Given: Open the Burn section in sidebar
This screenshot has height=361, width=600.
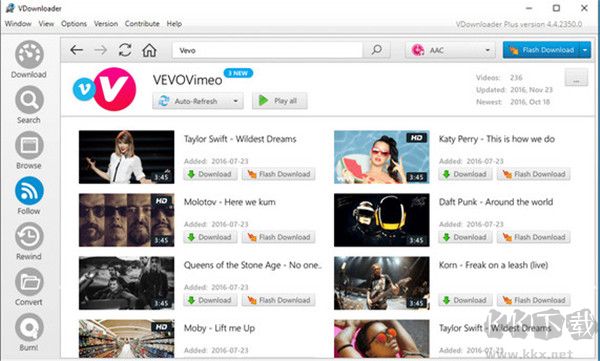Looking at the screenshot, I should (x=29, y=332).
